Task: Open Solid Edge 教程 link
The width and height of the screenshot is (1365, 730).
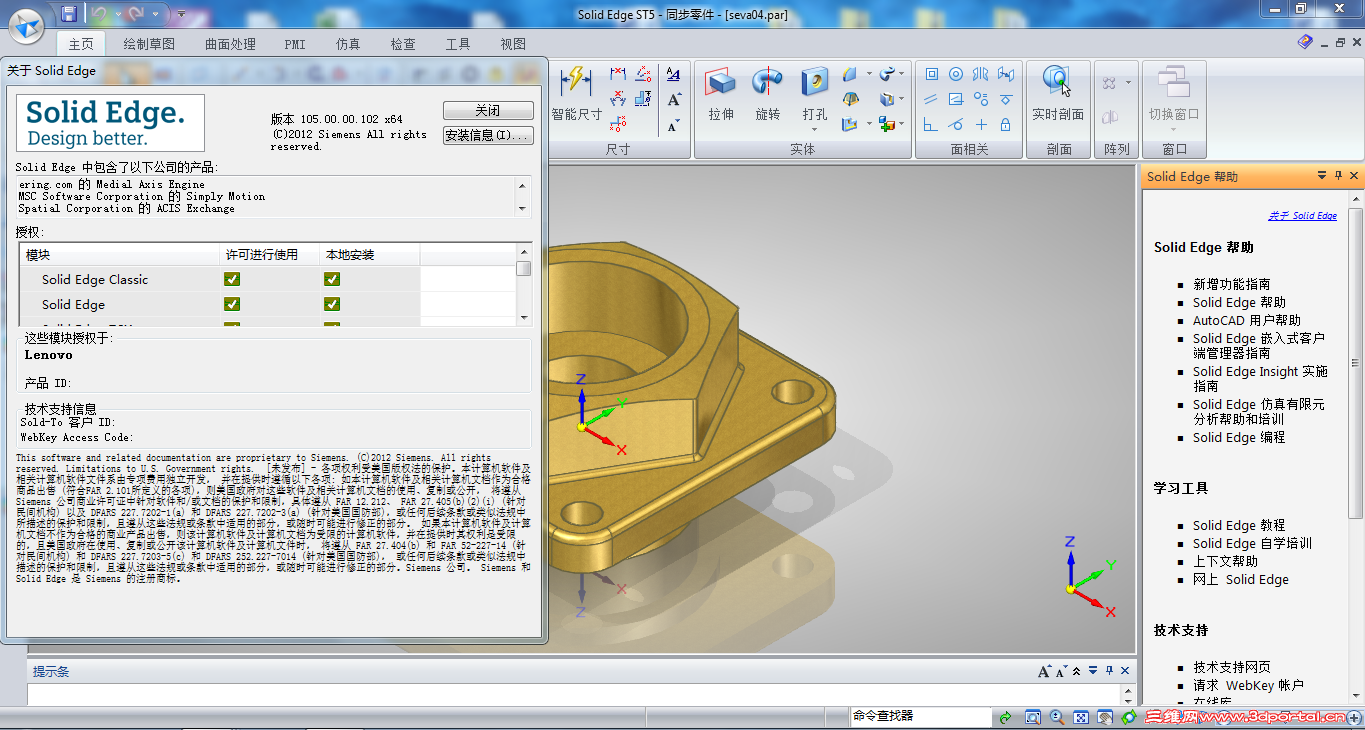Action: click(x=1239, y=525)
